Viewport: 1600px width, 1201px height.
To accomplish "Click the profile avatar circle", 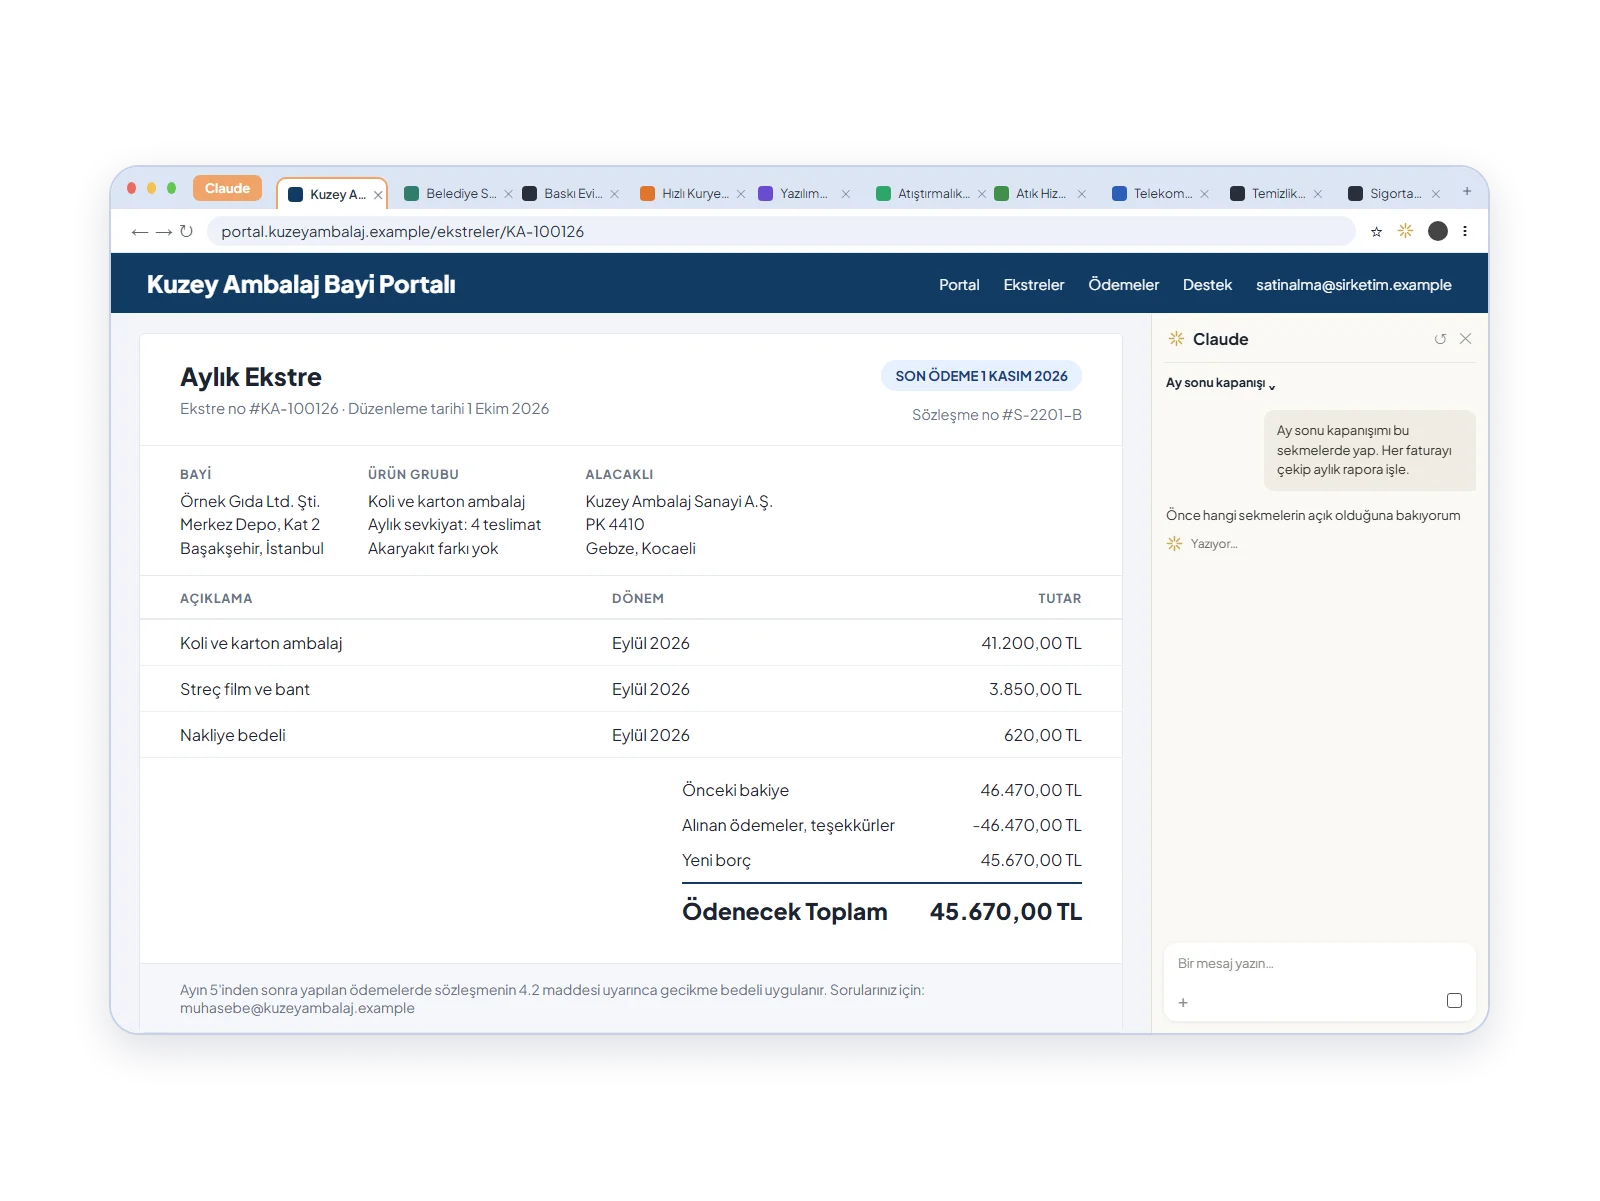I will tap(1438, 231).
